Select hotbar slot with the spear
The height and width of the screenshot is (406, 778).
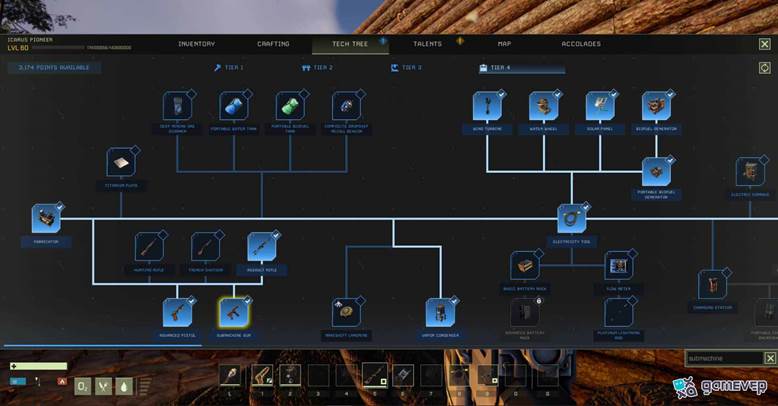click(375, 375)
